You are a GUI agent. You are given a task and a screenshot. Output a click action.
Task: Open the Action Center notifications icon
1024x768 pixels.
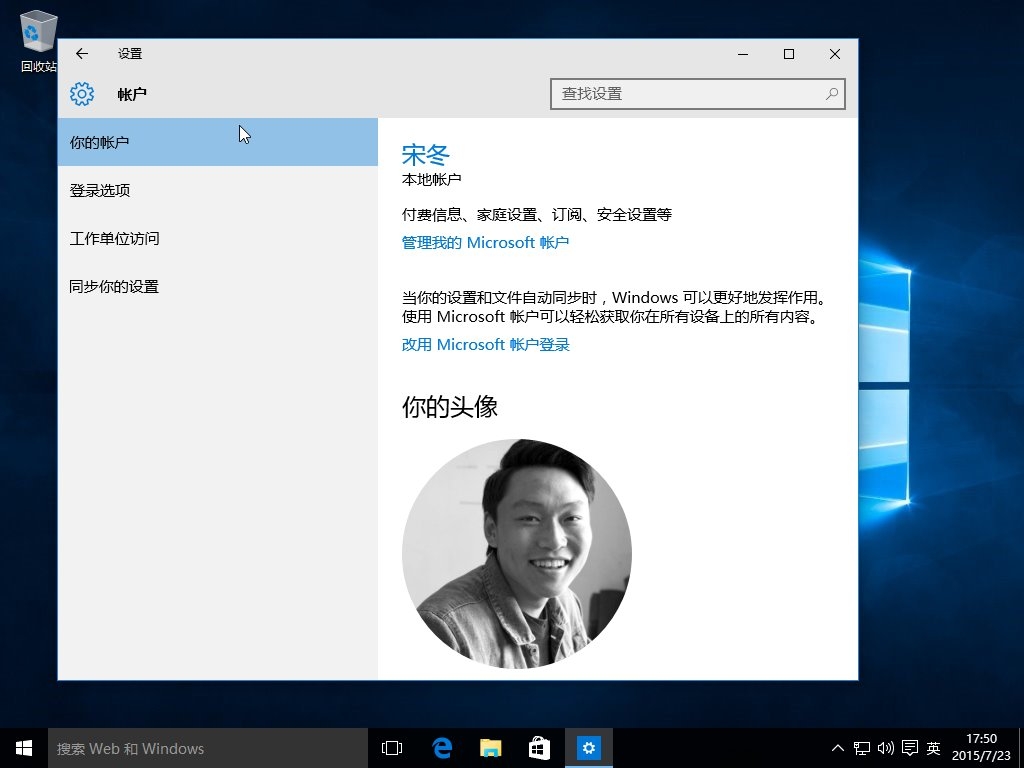pyautogui.click(x=910, y=748)
